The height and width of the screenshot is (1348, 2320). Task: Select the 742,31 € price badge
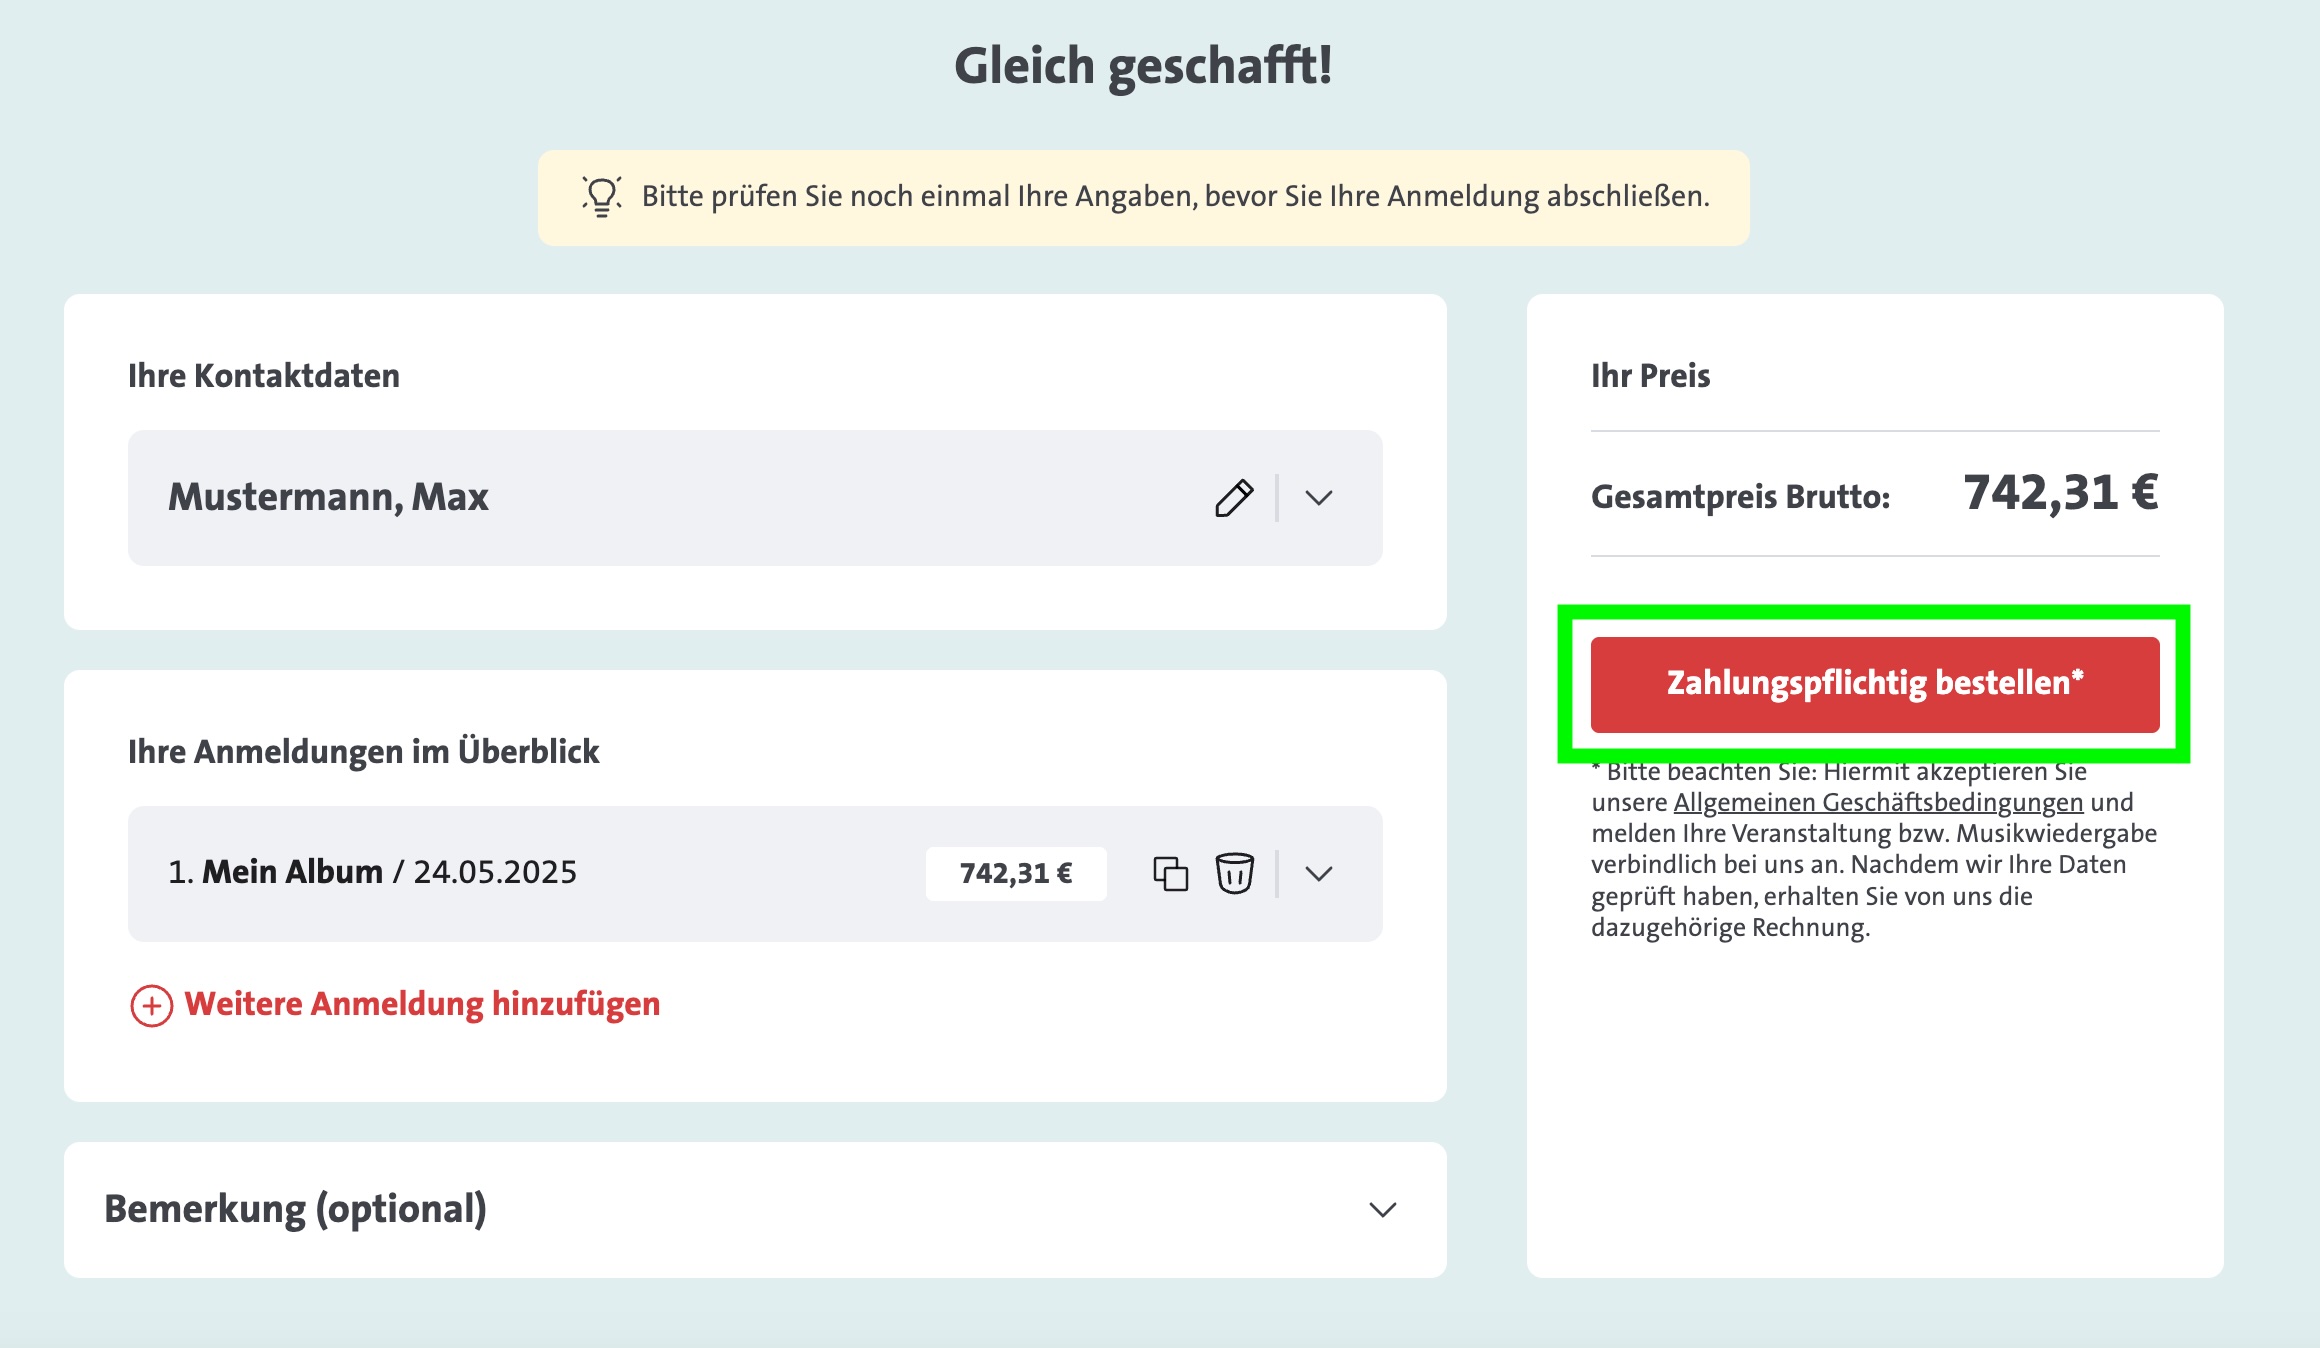pyautogui.click(x=1016, y=874)
